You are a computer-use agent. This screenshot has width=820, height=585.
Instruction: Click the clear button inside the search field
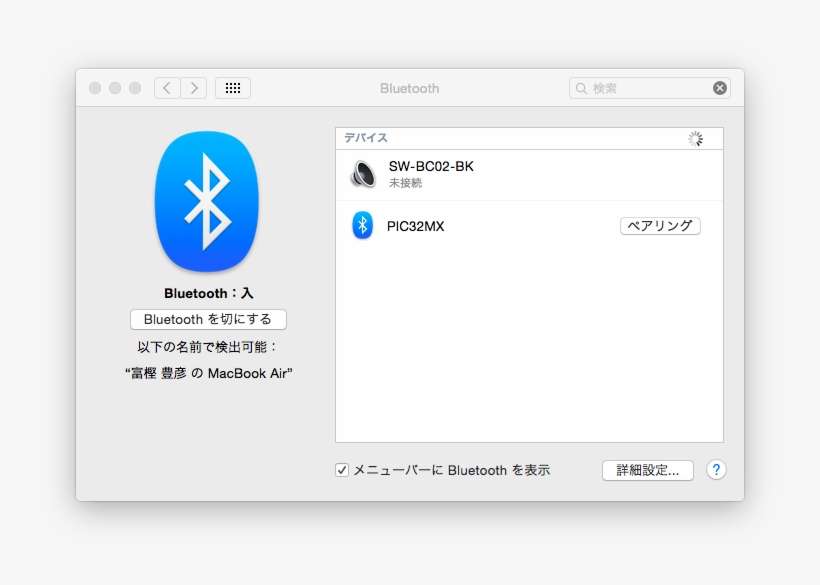pos(719,87)
